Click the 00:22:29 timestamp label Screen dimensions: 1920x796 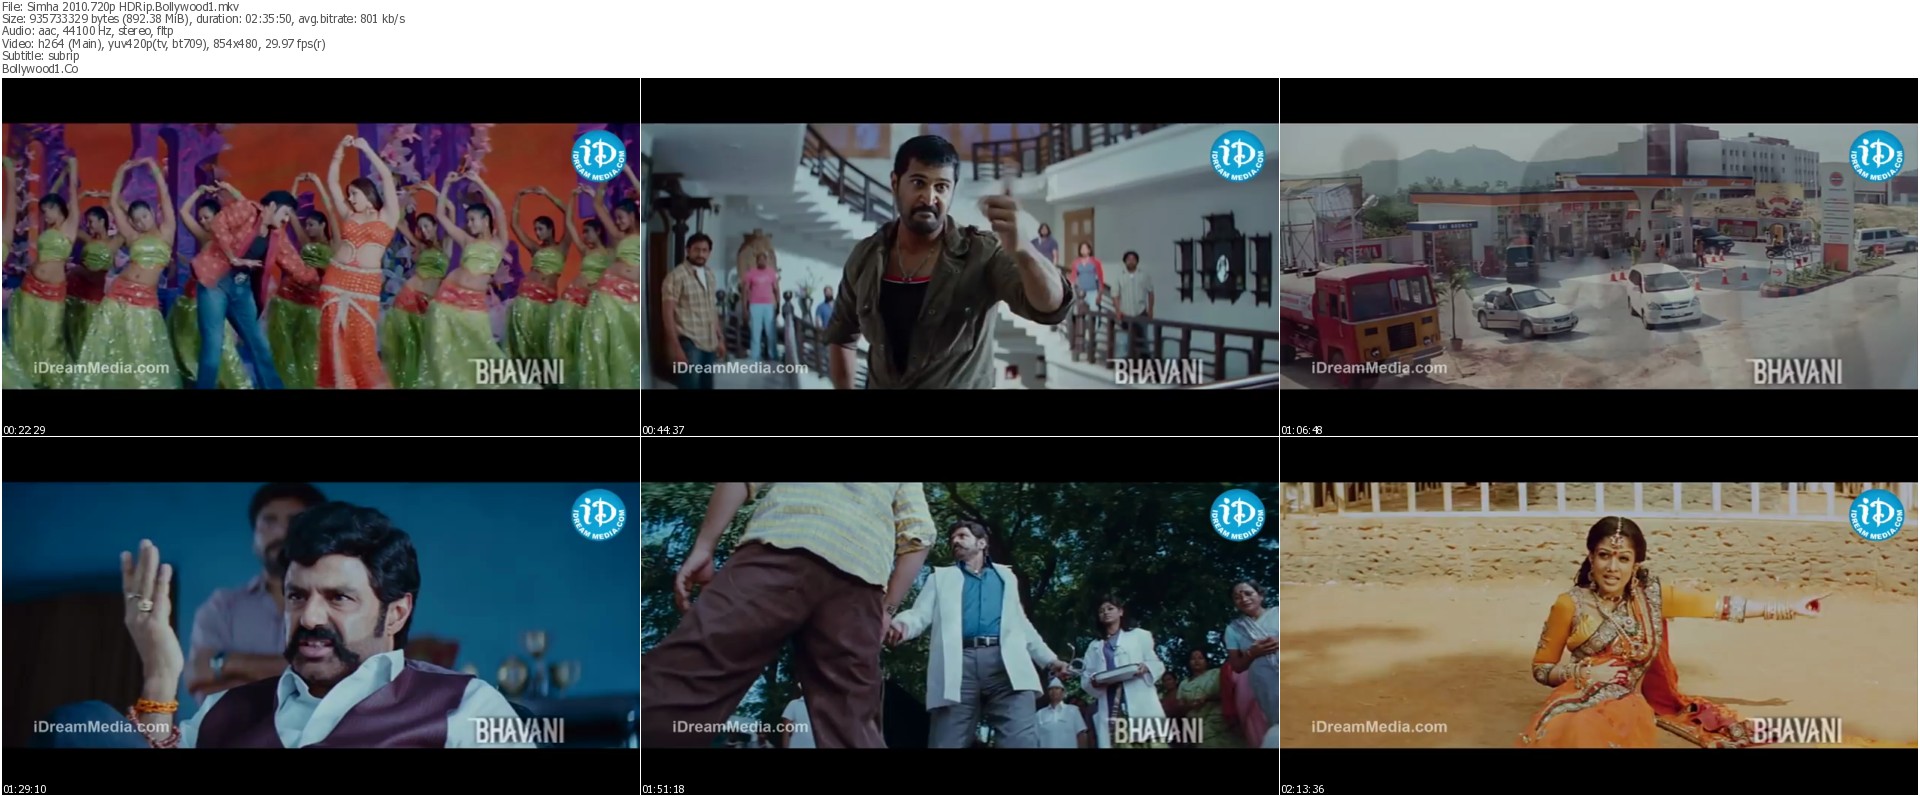pyautogui.click(x=24, y=430)
